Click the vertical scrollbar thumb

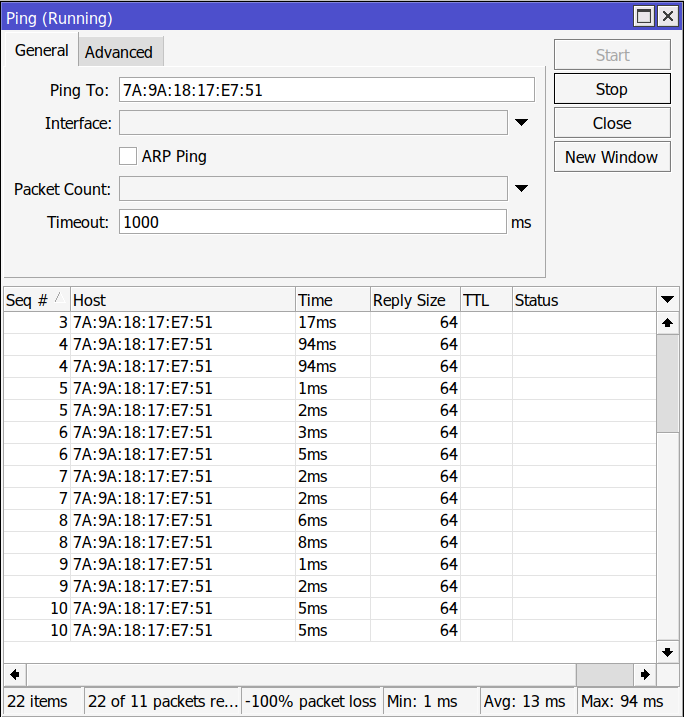pyautogui.click(x=667, y=383)
